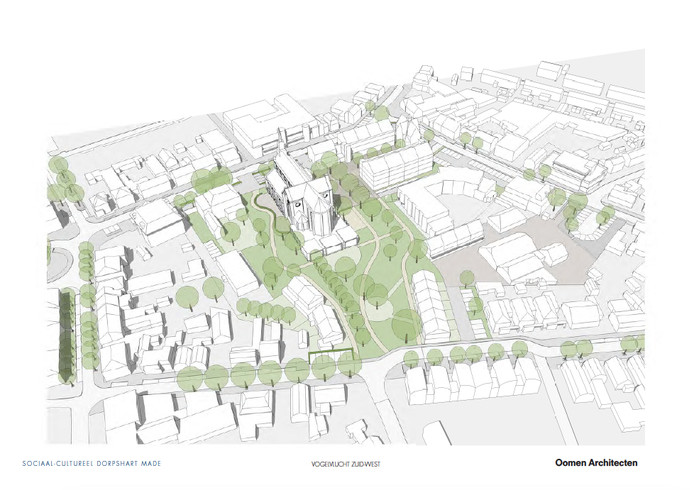Select the Sociaal-Cultureel Dorpshart Made title
Screen dimensions: 694x490
90,463
